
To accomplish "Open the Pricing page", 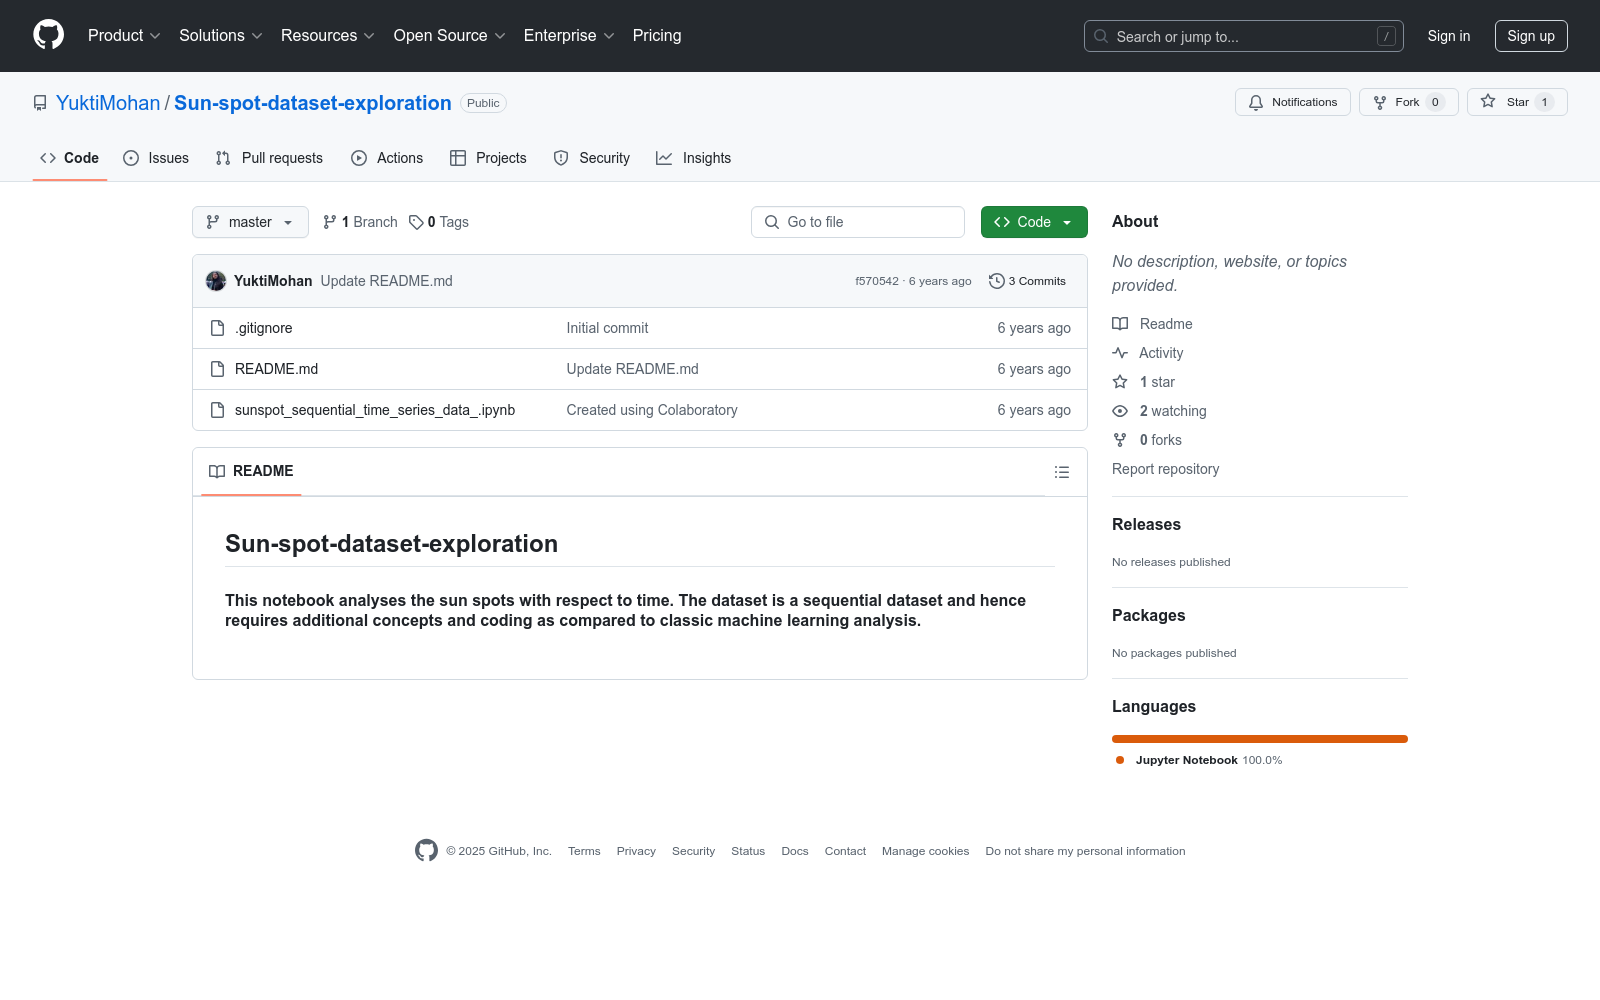I will [x=657, y=35].
